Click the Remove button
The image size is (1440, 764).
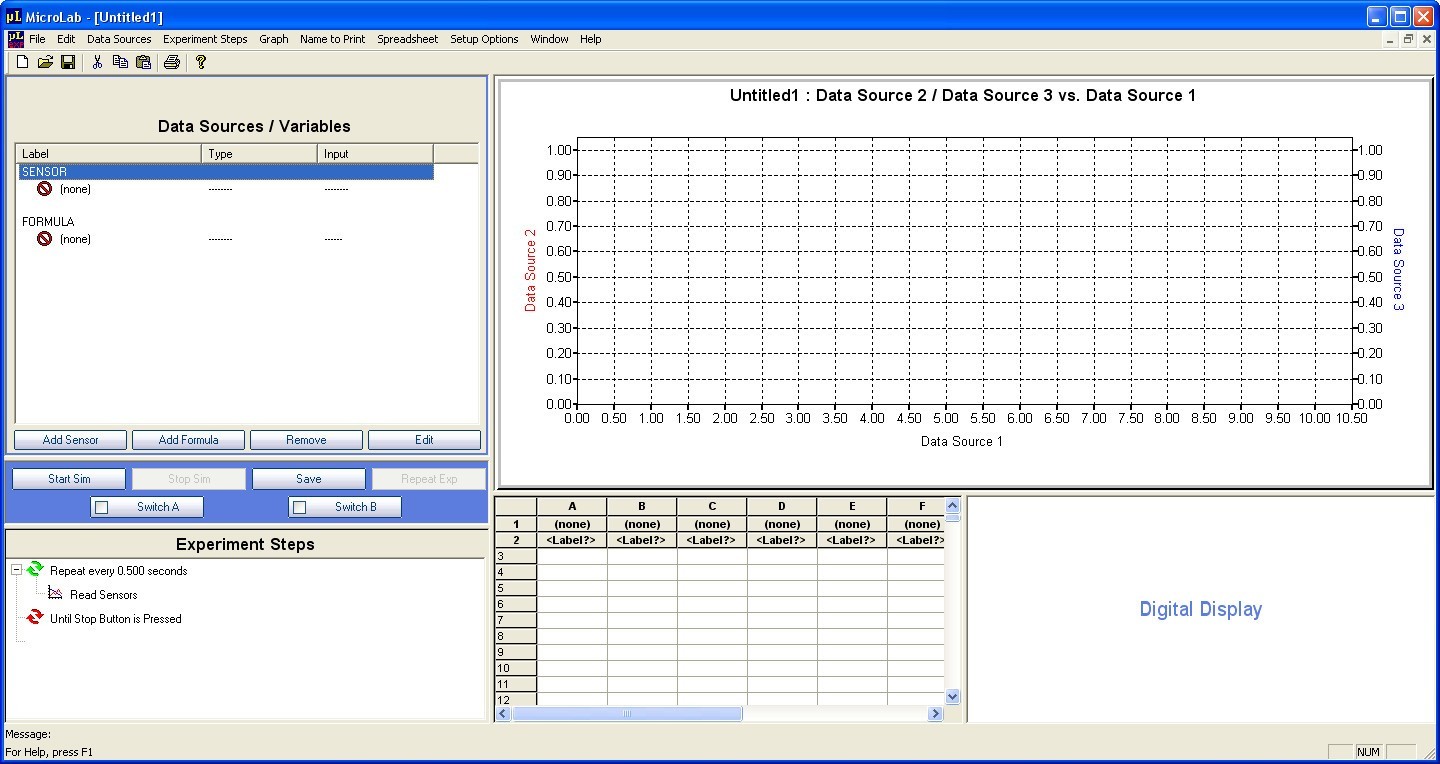click(307, 440)
